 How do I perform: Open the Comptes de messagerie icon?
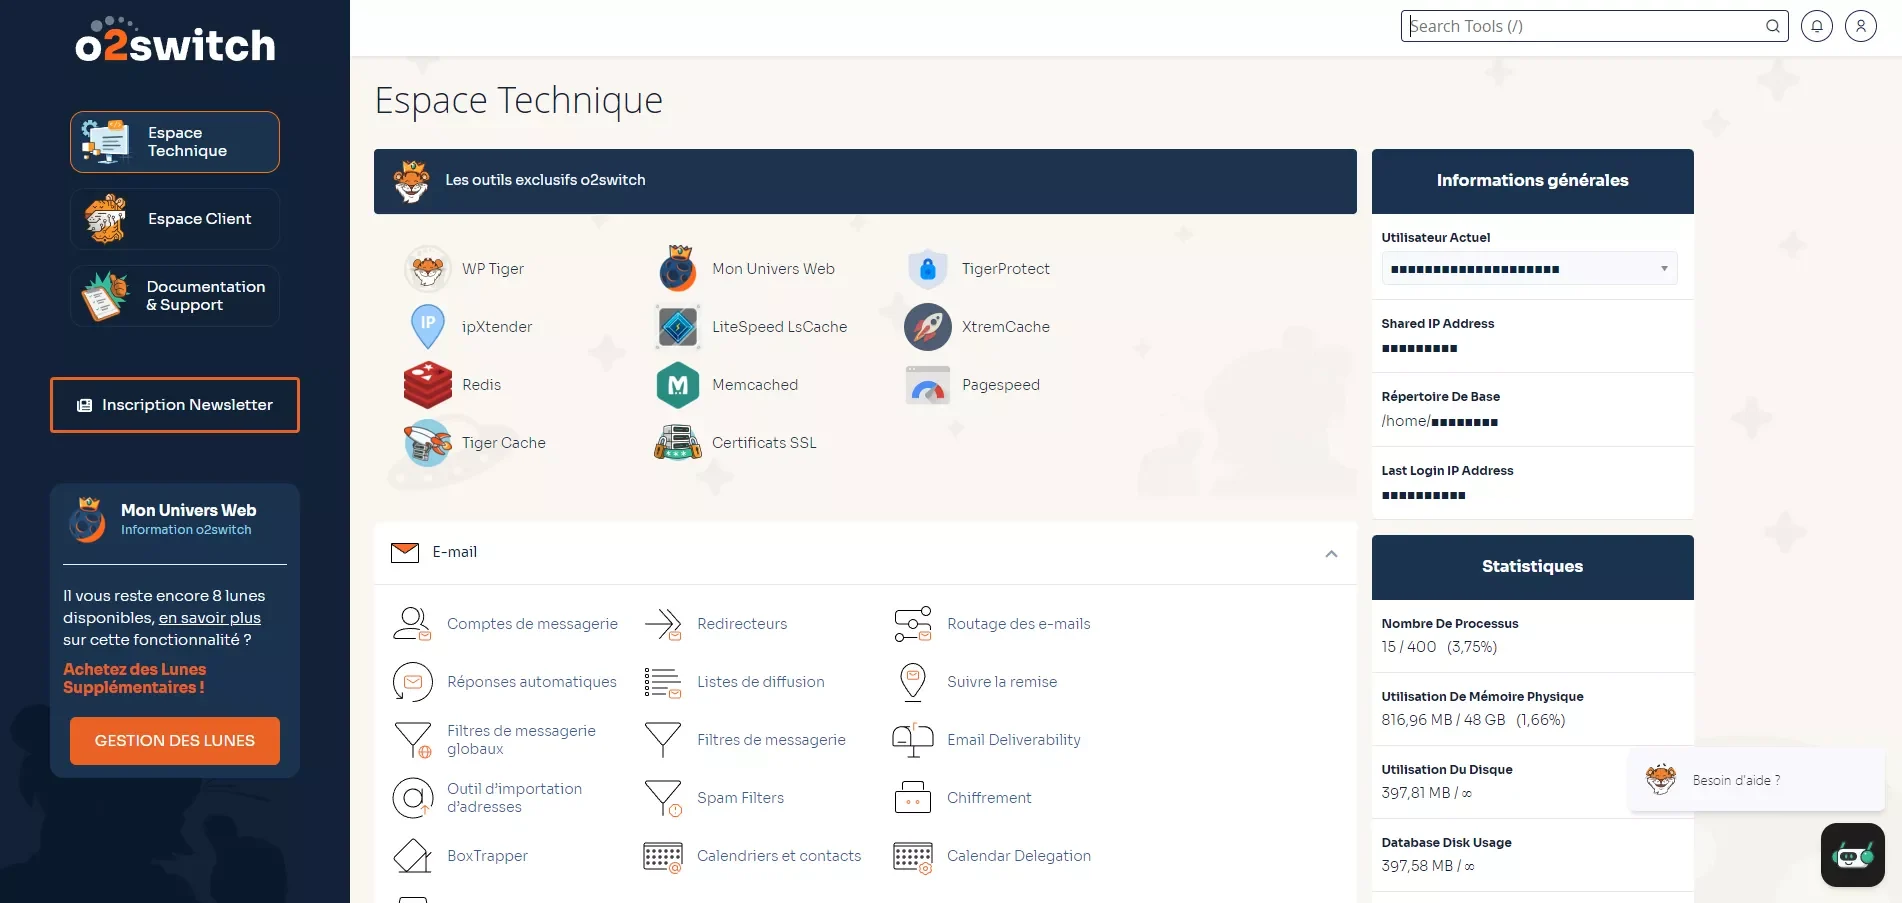[x=412, y=624]
